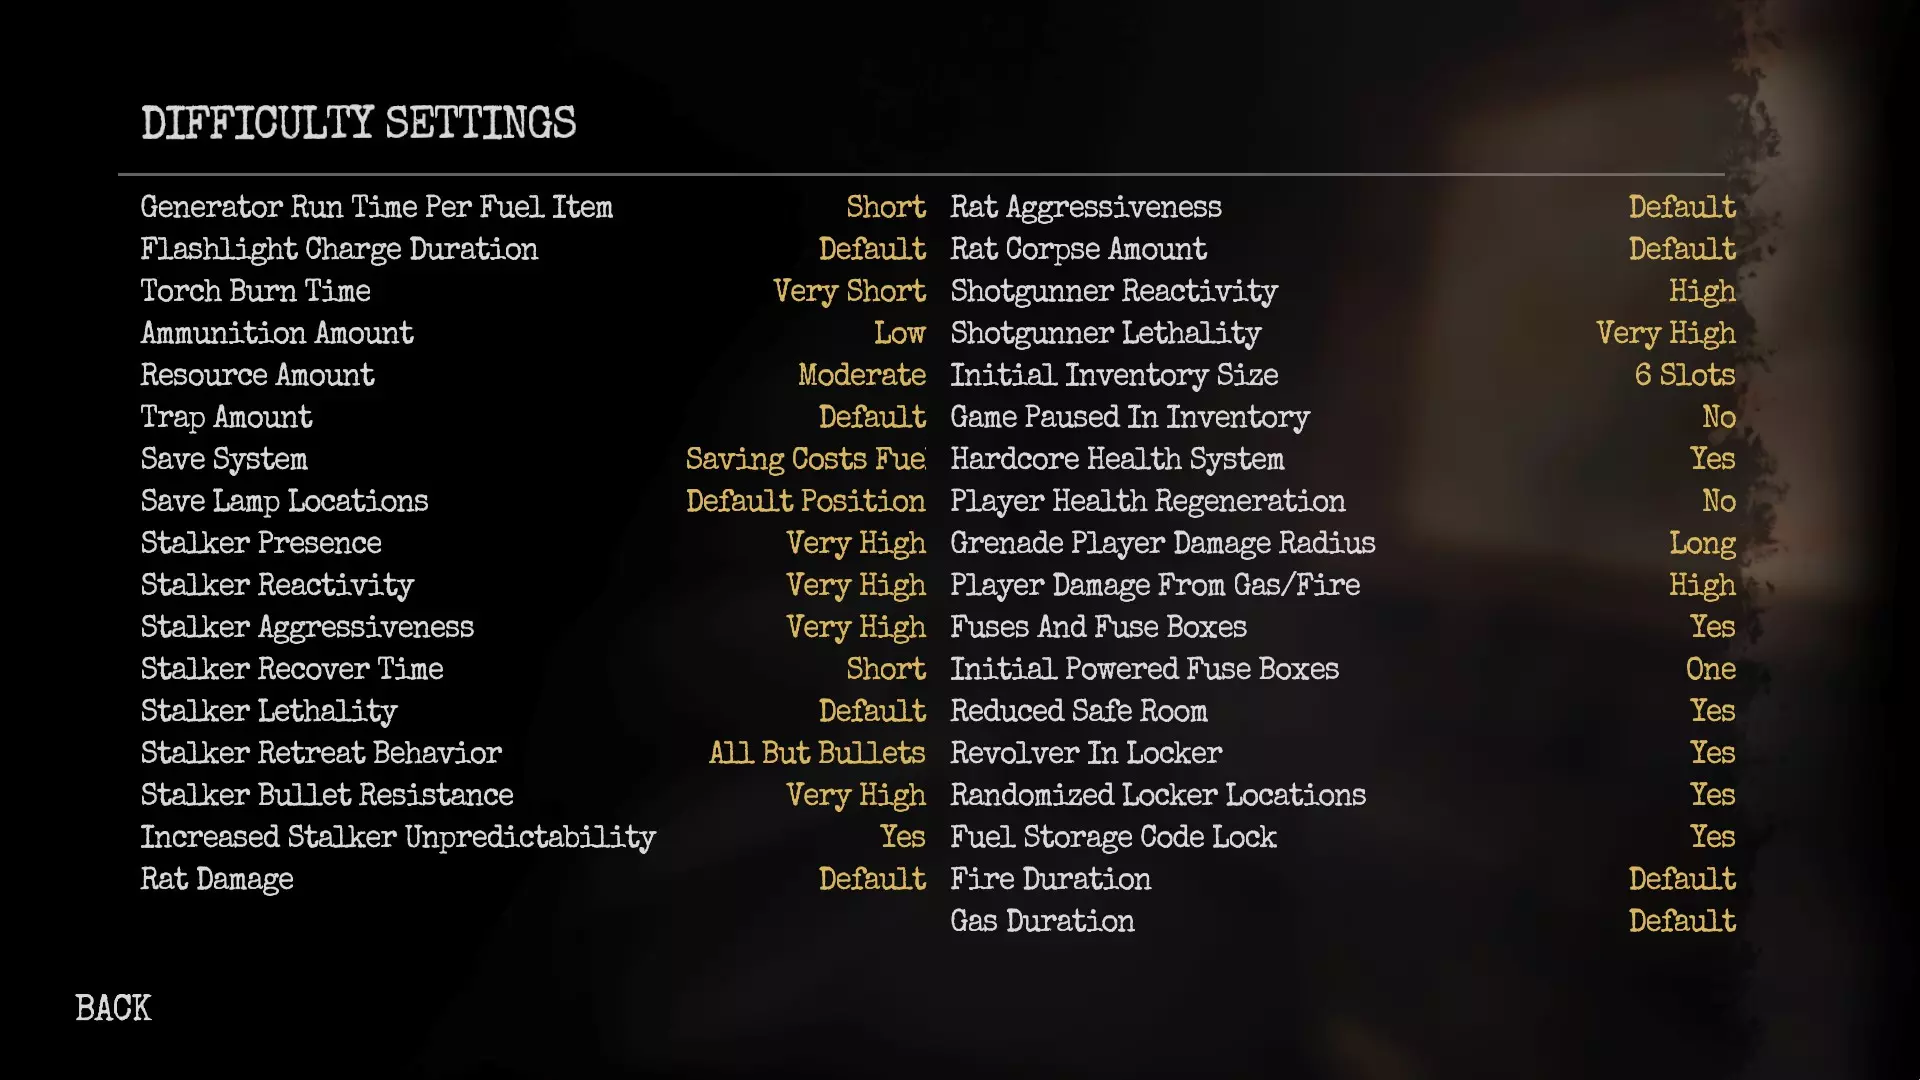Toggle Increased Stalker Unpredictability option
The height and width of the screenshot is (1080, 1920).
(902, 837)
